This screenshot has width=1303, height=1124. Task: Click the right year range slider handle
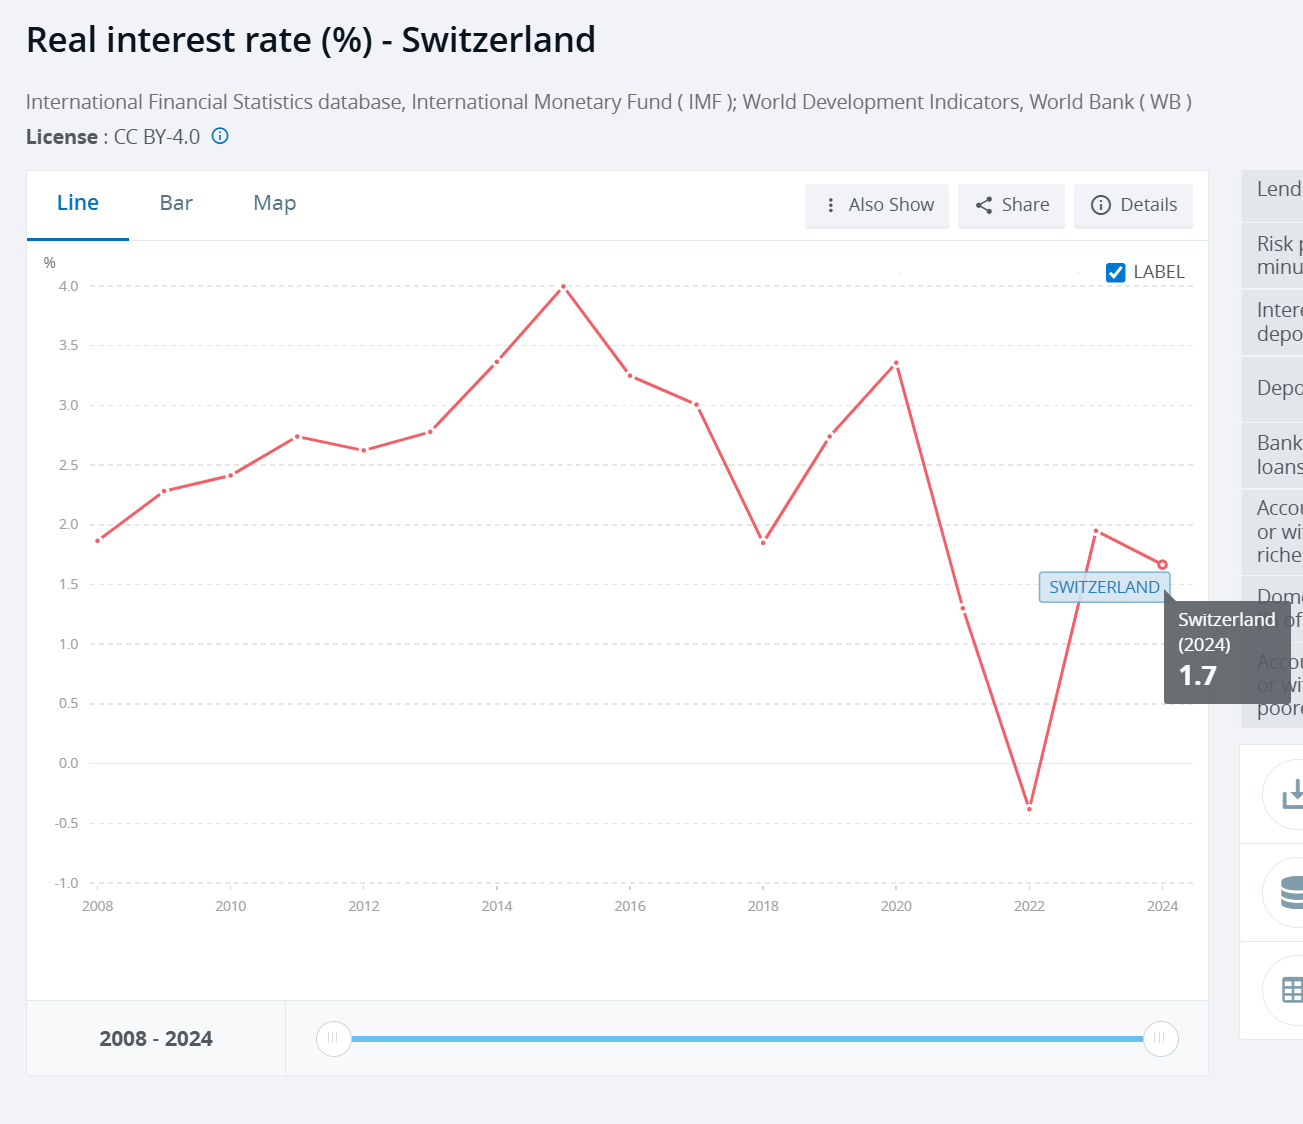click(x=1160, y=1038)
